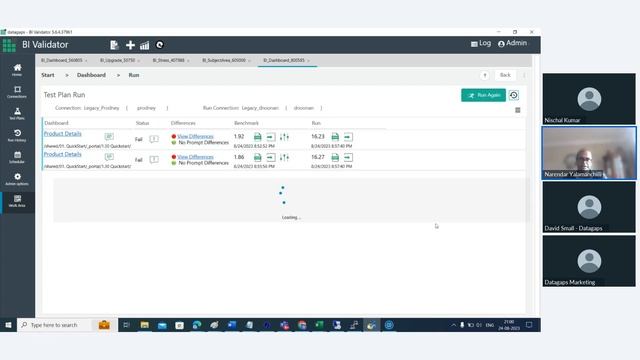Image resolution: width=640 pixels, height=360 pixels.
Task: Click green file icon beside benchmark 1.92
Action: (x=258, y=137)
